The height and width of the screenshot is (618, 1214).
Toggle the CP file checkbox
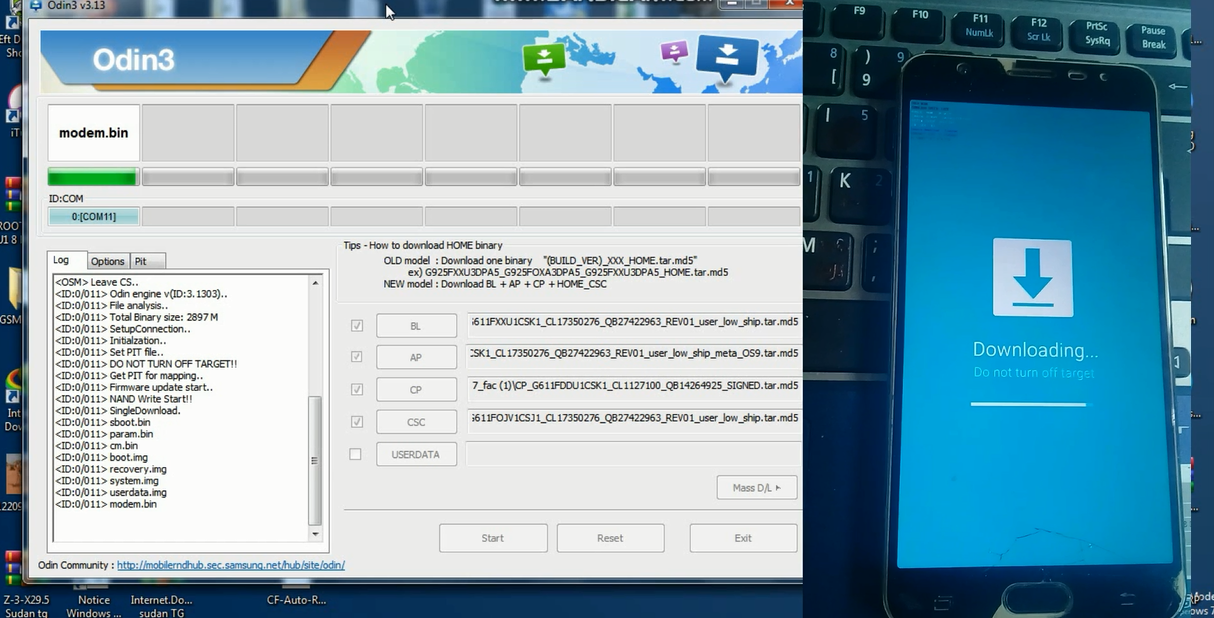click(x=357, y=389)
